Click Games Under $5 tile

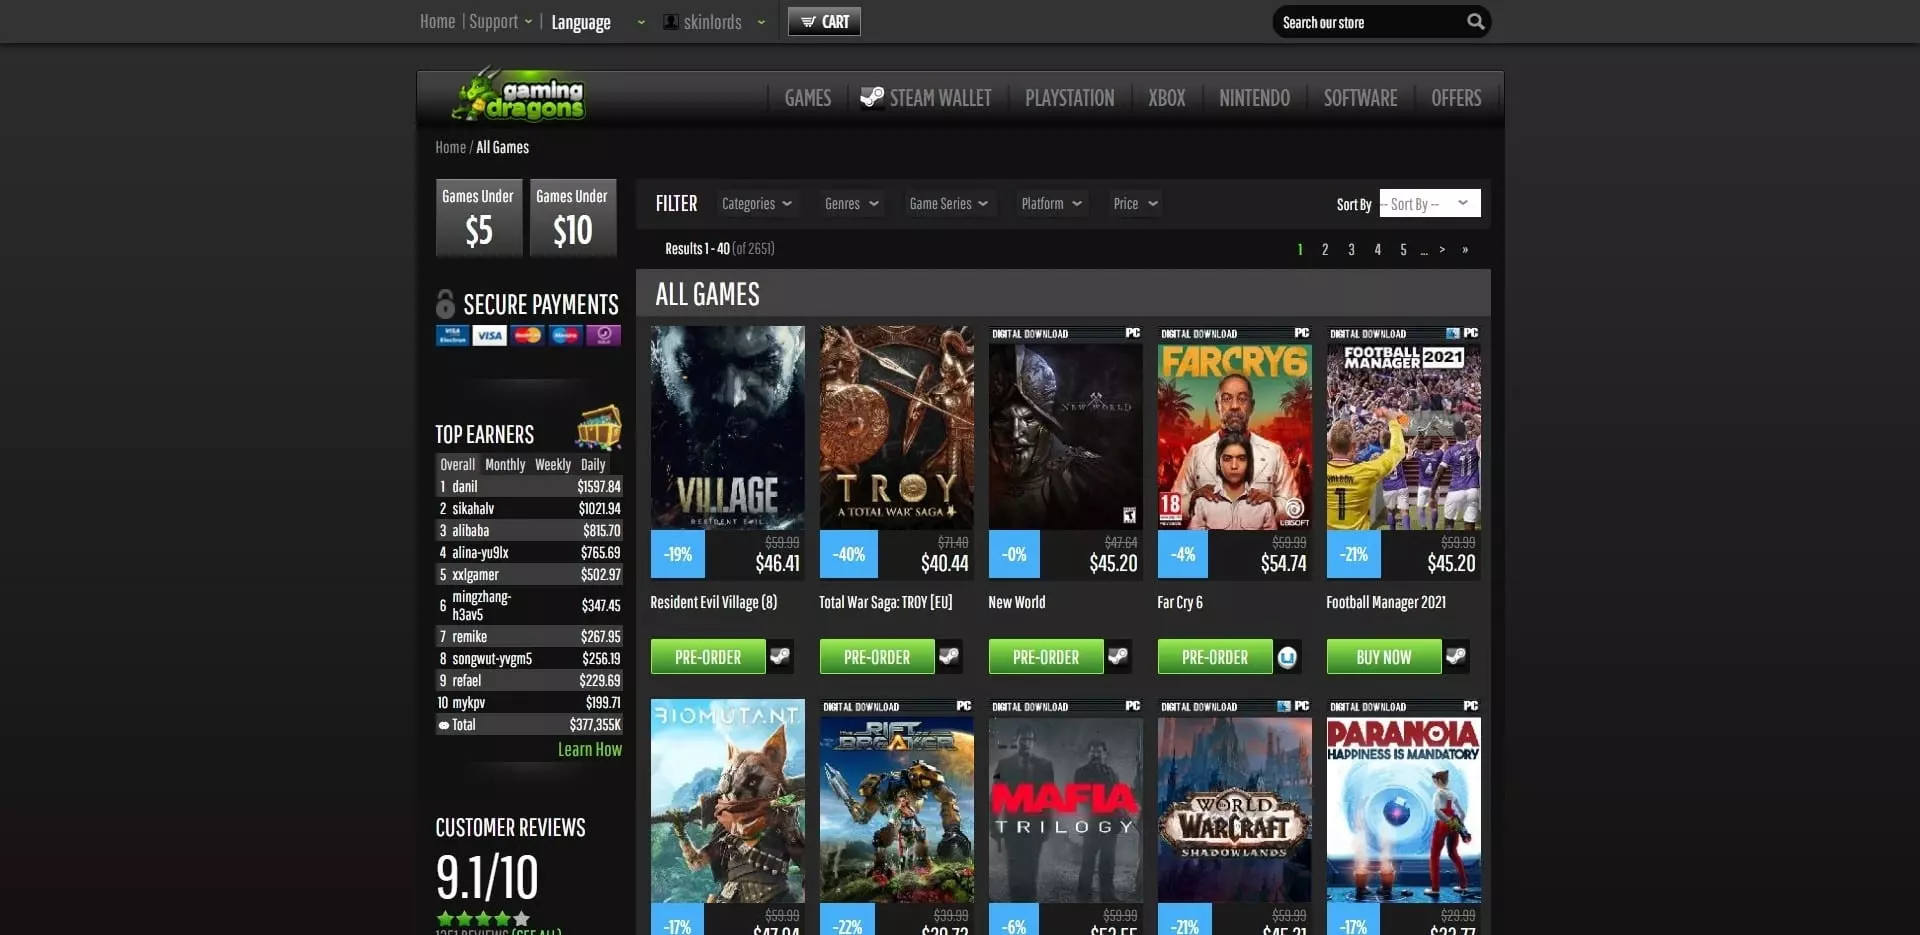tap(479, 217)
